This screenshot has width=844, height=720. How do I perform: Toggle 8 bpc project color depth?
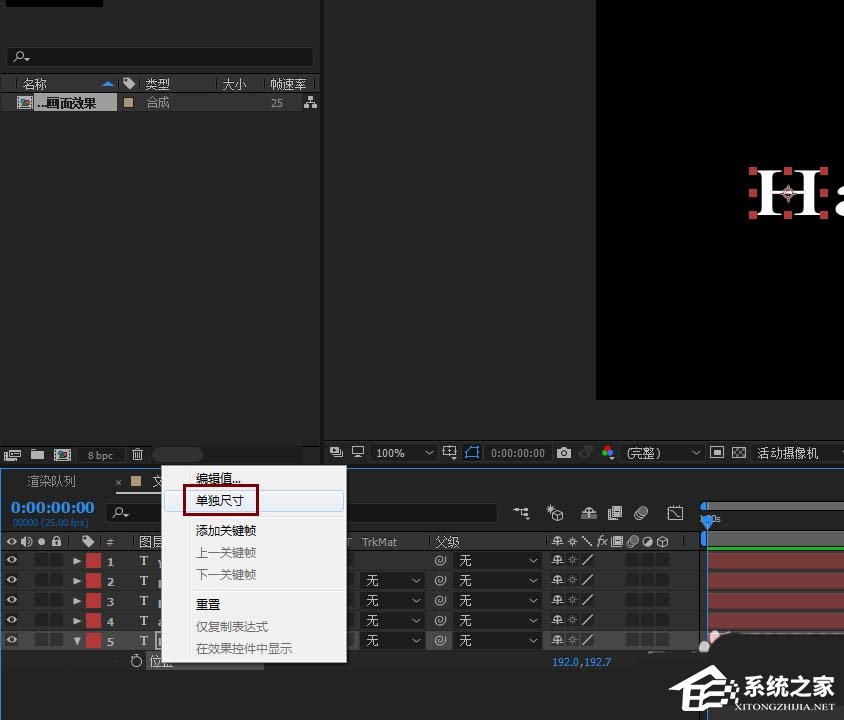99,454
